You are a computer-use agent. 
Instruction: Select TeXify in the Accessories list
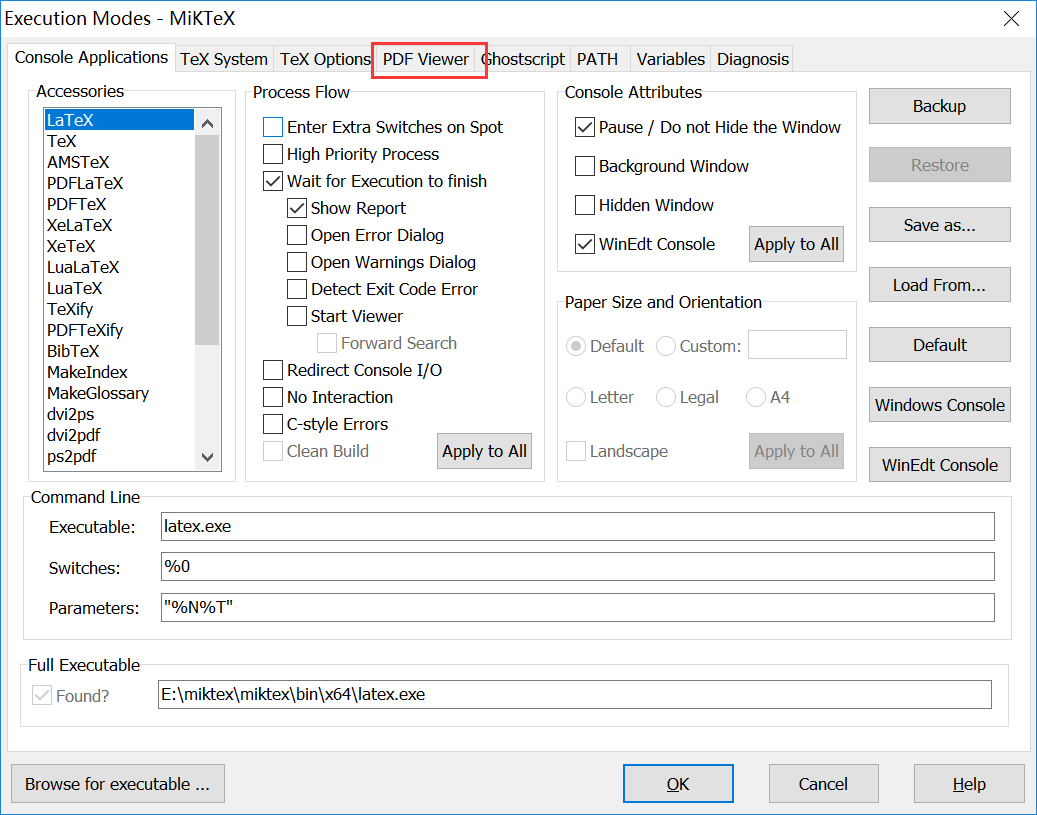[x=119, y=310]
